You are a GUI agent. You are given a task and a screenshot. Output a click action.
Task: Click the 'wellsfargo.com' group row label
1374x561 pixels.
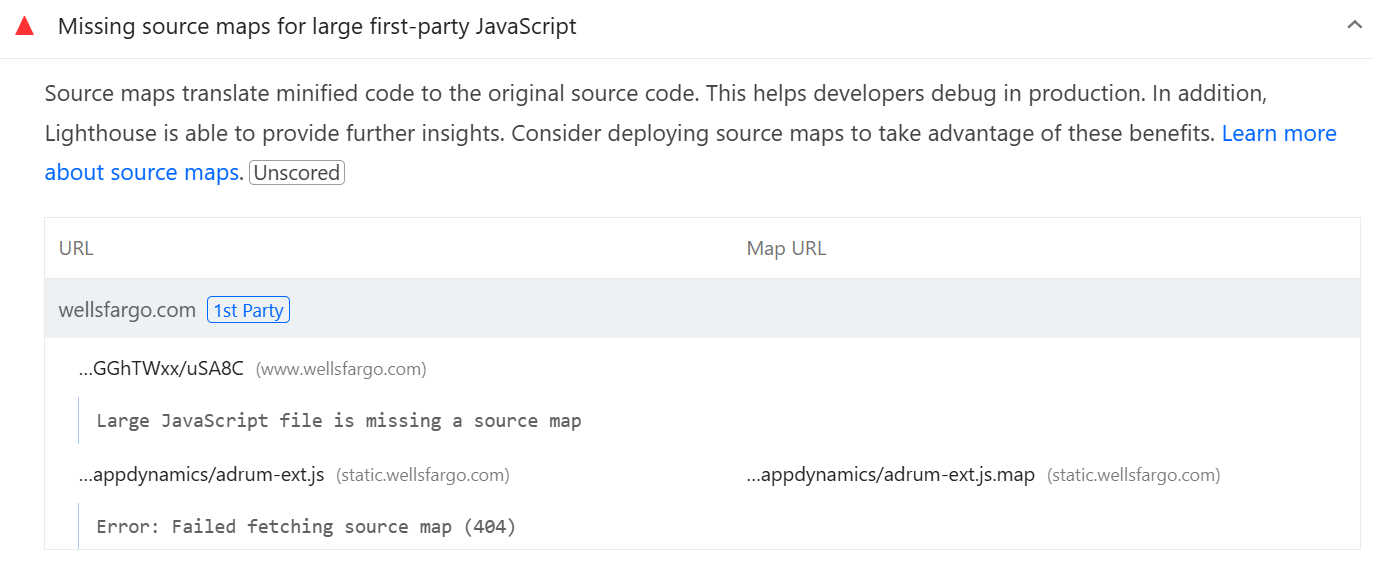pos(127,310)
